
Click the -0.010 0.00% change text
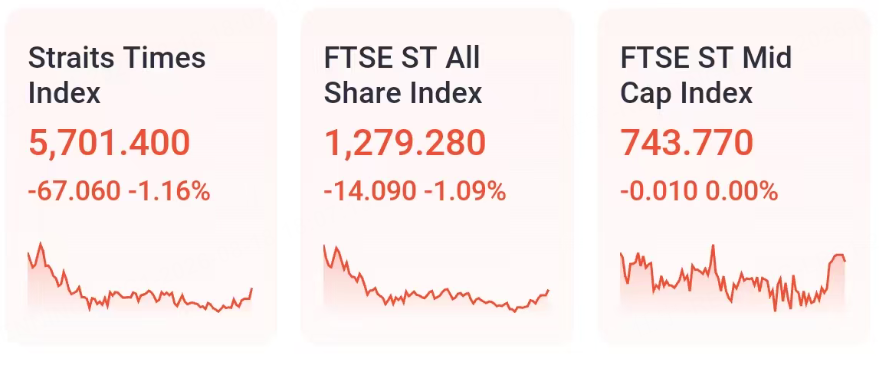(698, 192)
